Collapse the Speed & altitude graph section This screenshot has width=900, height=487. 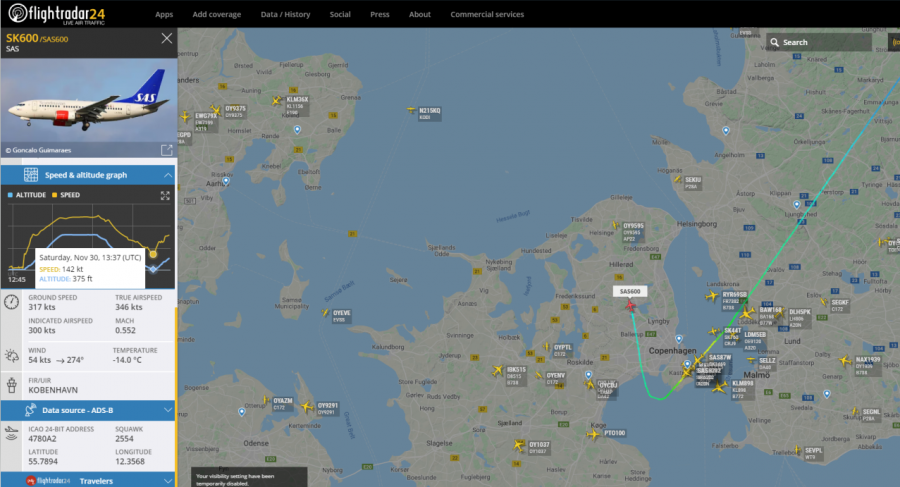tap(168, 175)
